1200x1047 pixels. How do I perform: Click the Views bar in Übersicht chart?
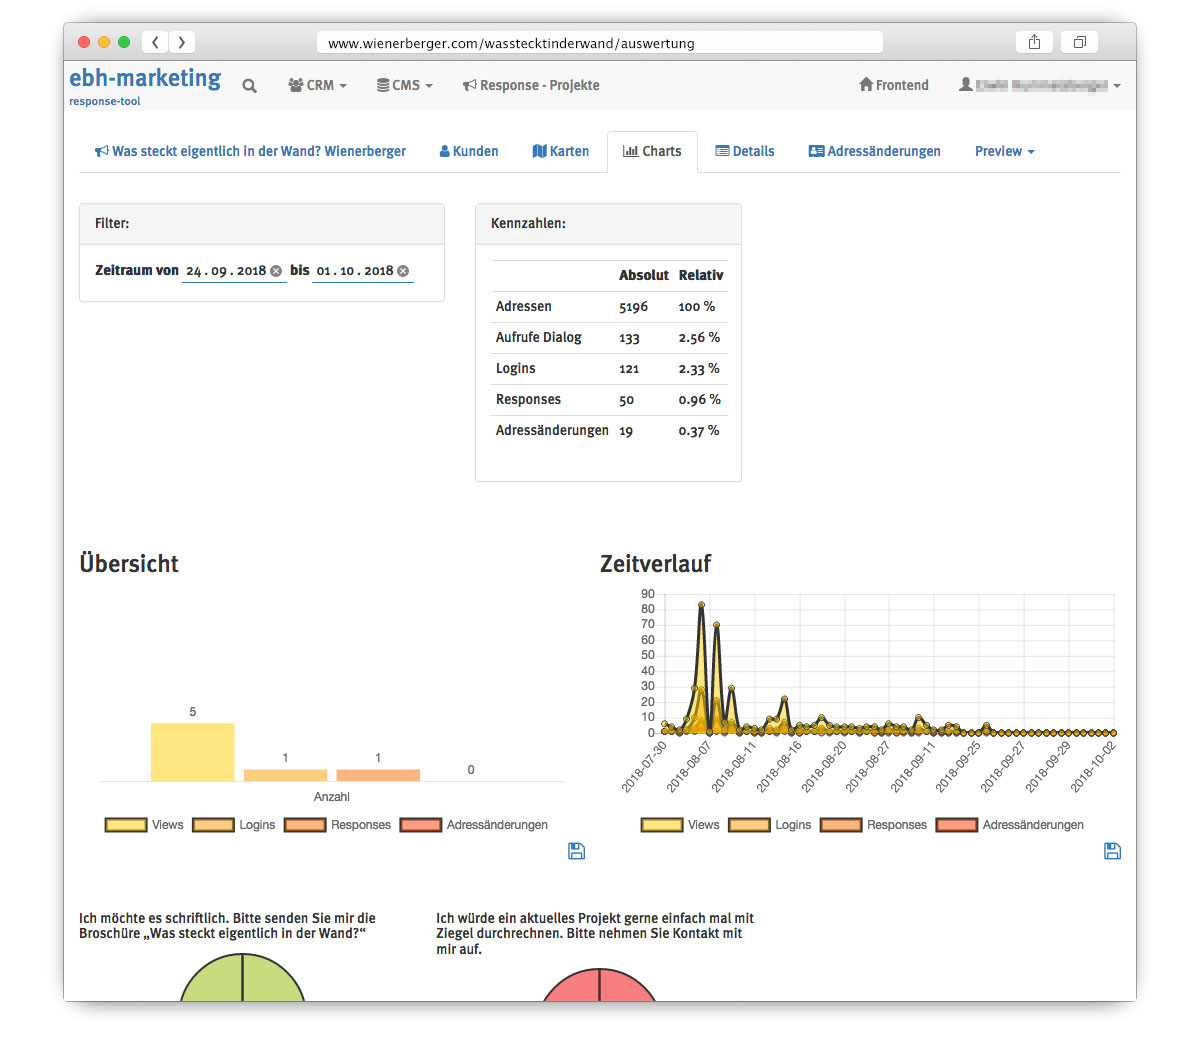pos(193,752)
